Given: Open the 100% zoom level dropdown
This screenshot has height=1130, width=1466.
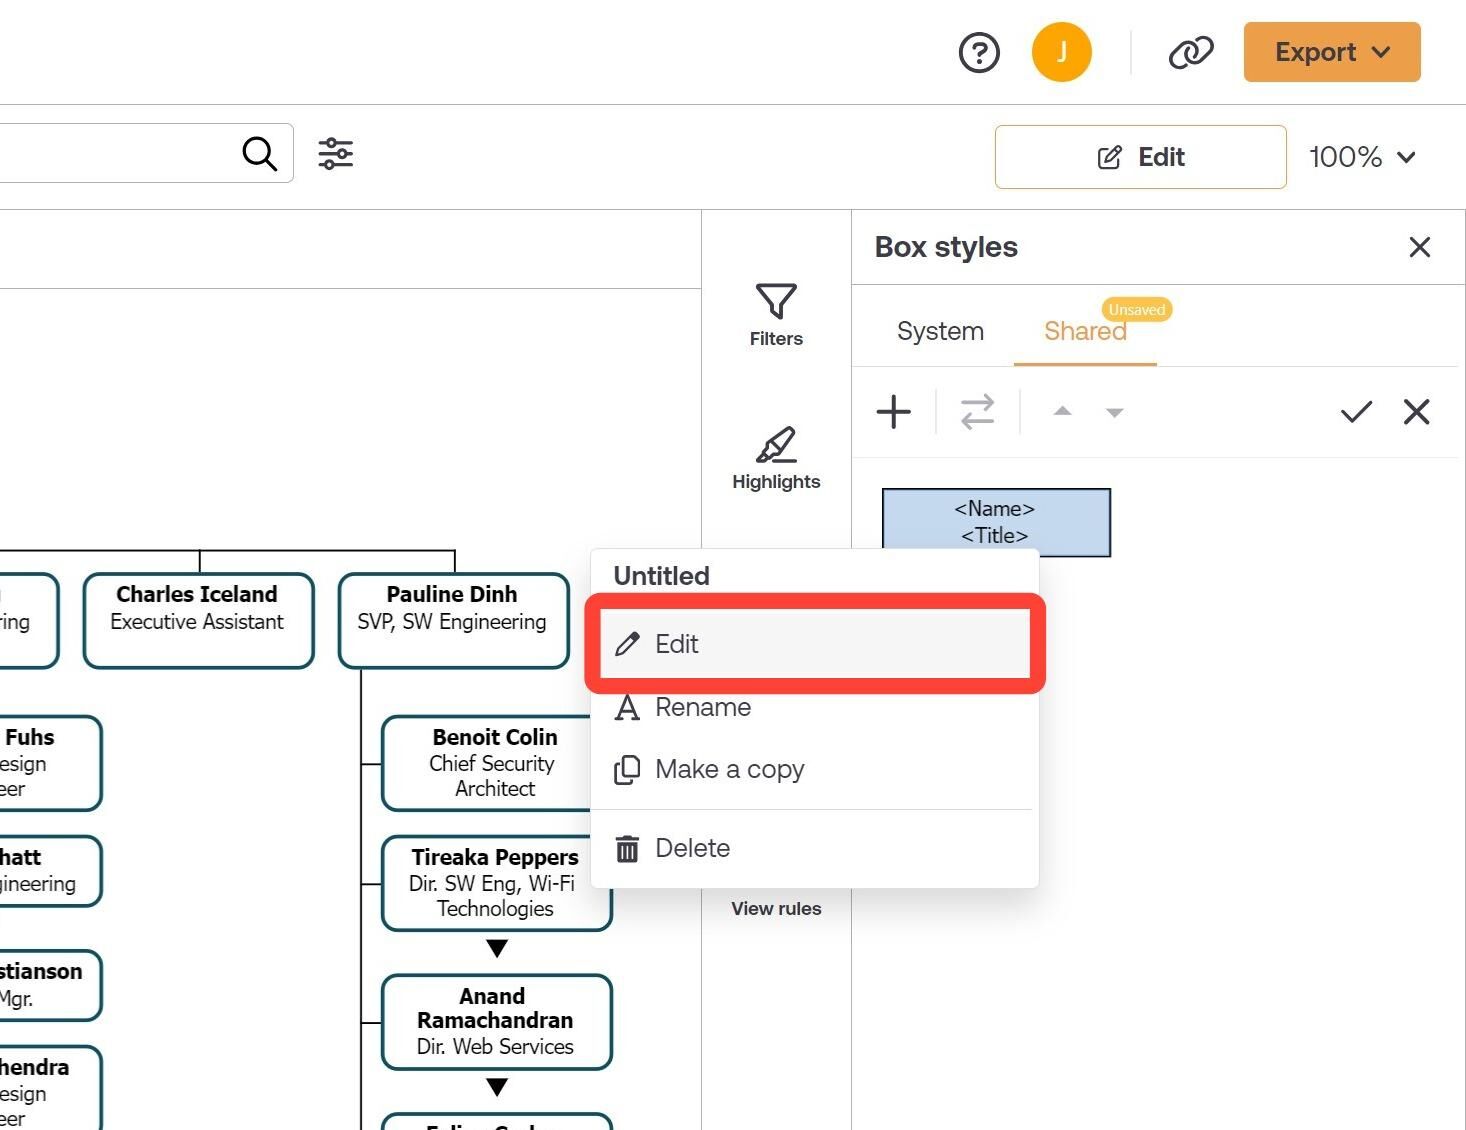Looking at the screenshot, I should point(1364,156).
